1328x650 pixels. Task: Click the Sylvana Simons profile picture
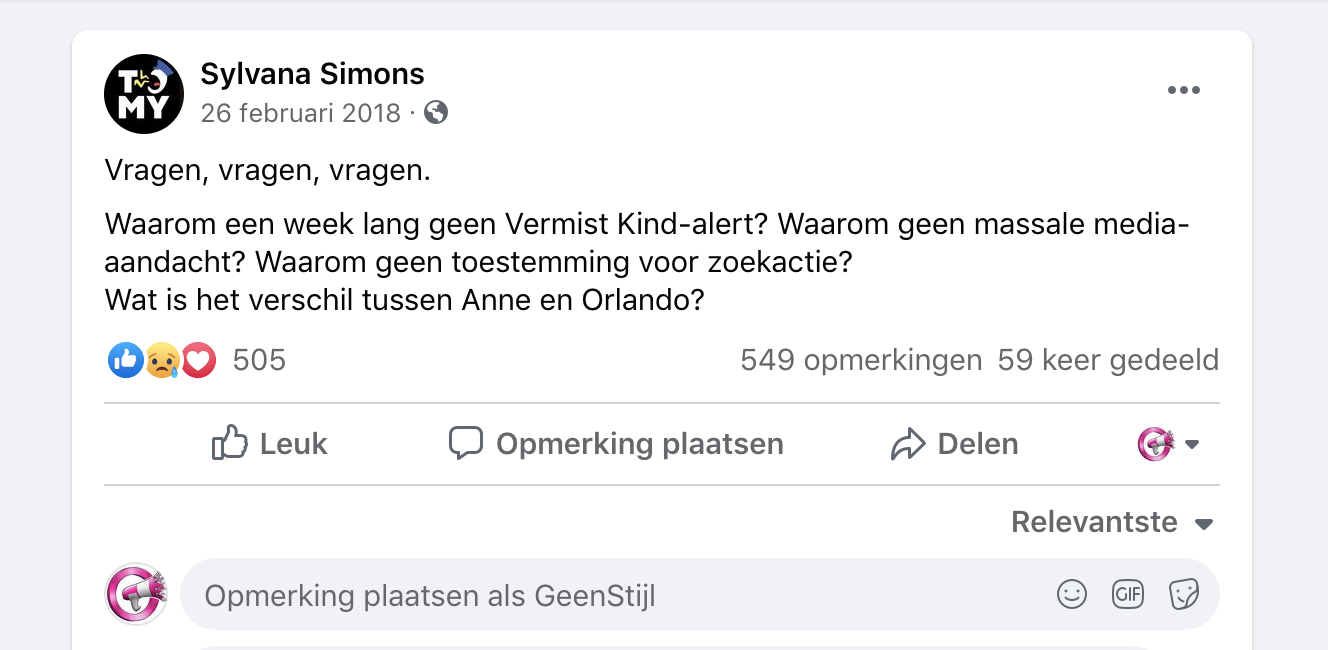144,94
